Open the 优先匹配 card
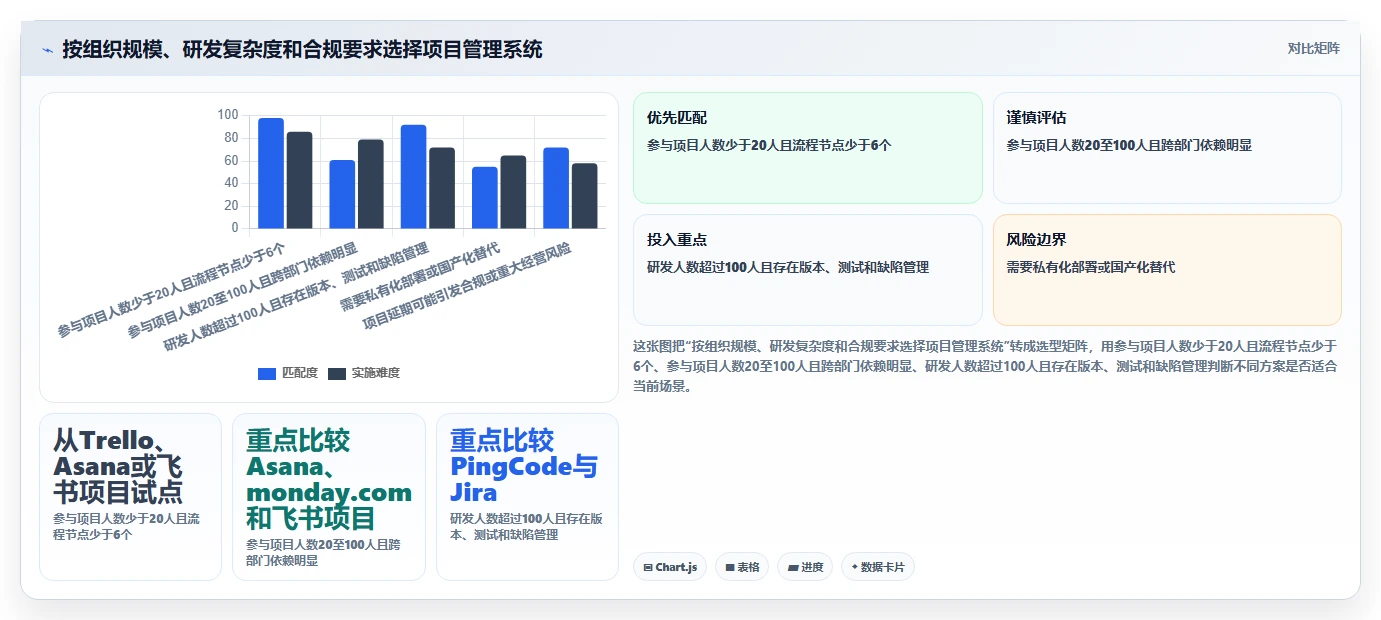This screenshot has width=1381, height=620. click(x=807, y=148)
